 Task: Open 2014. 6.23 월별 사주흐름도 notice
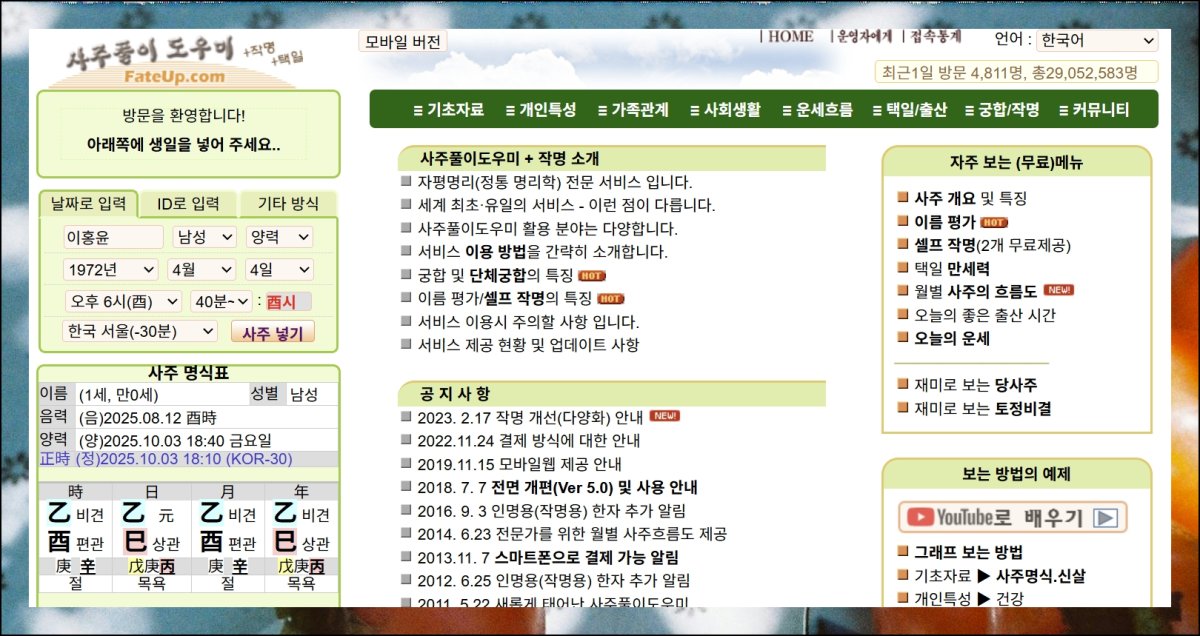[x=572, y=534]
